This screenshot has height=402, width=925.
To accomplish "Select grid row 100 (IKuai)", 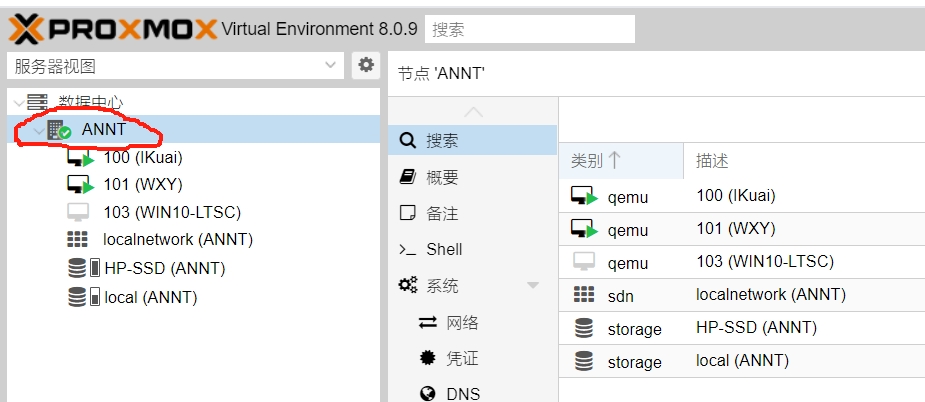I will click(x=742, y=195).
